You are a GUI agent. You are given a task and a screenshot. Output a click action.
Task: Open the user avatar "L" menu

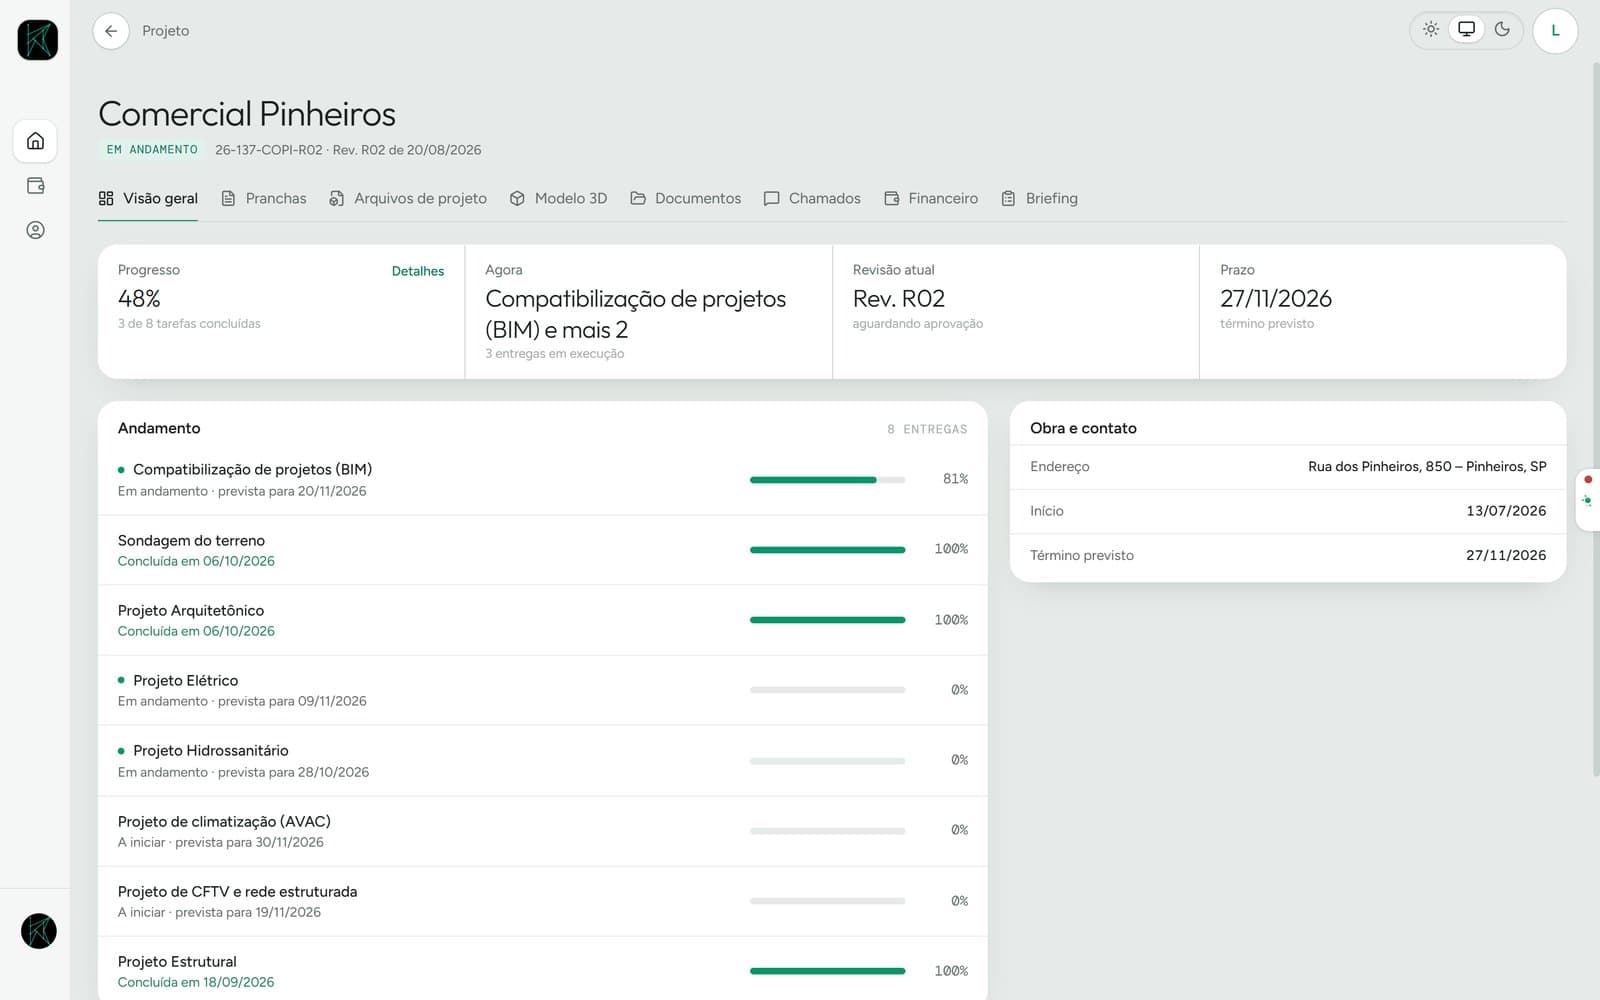[1555, 31]
